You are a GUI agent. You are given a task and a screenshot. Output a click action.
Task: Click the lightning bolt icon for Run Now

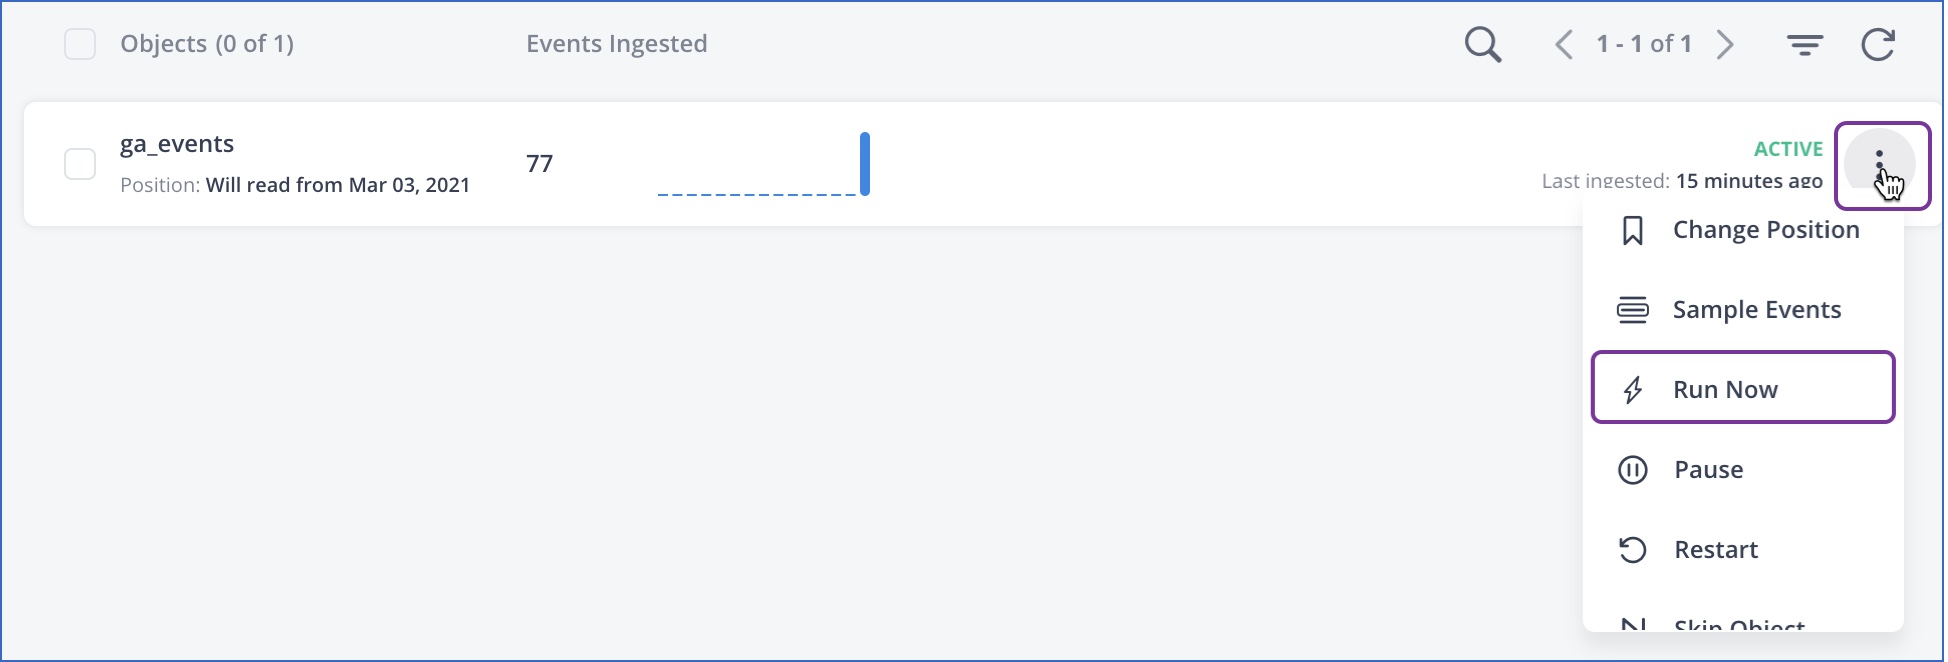pos(1633,389)
